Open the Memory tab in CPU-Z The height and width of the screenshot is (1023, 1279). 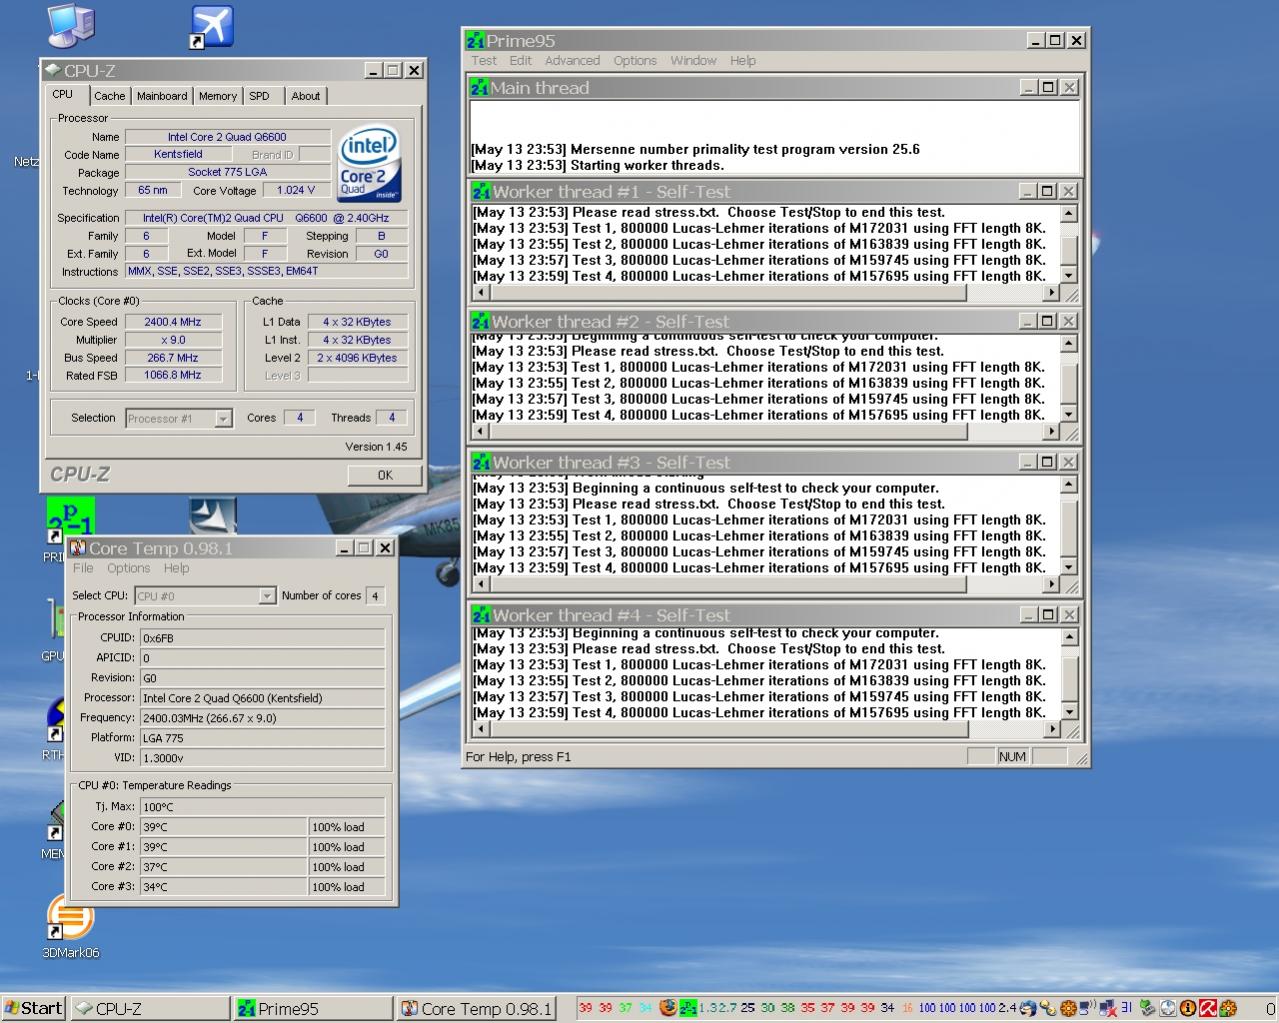tap(217, 96)
